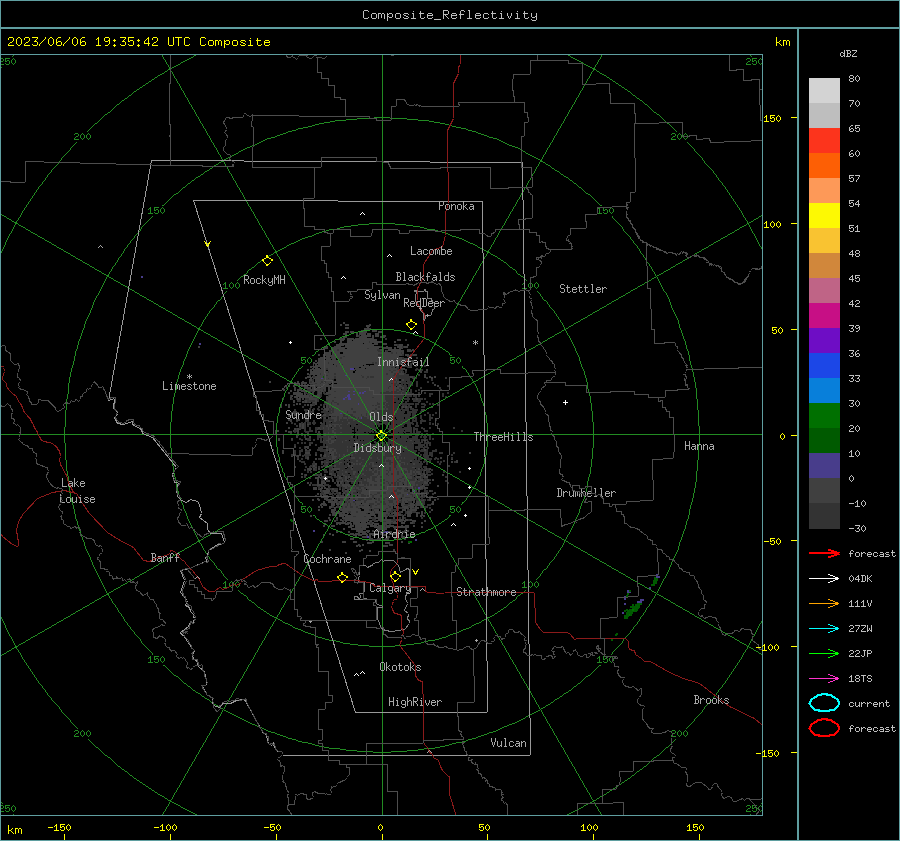Pick the bright yellow 51-54 dBZ swatch
The width and height of the screenshot is (900, 841).
pos(824,216)
